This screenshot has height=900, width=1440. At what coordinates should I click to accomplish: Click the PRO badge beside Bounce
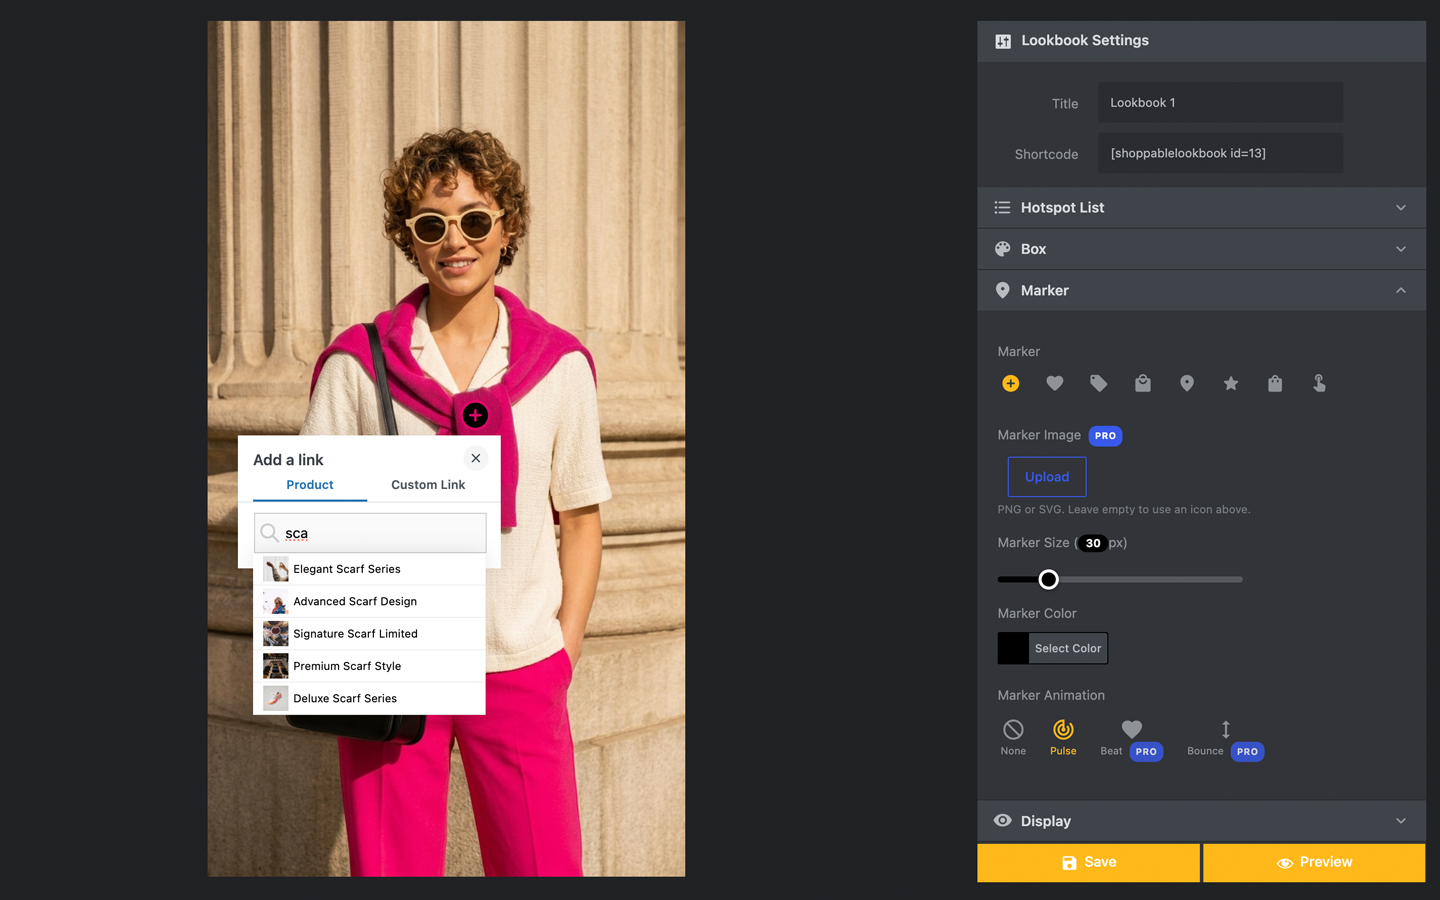click(1247, 752)
